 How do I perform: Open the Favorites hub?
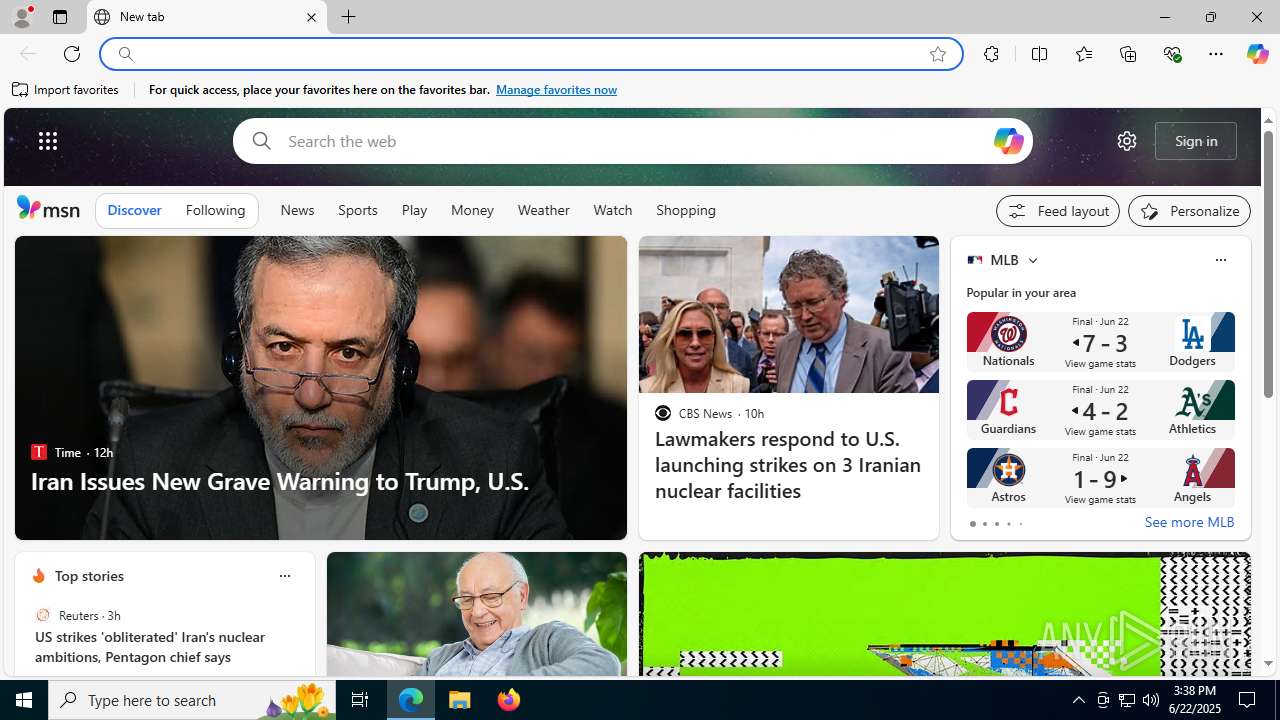pyautogui.click(x=1083, y=54)
